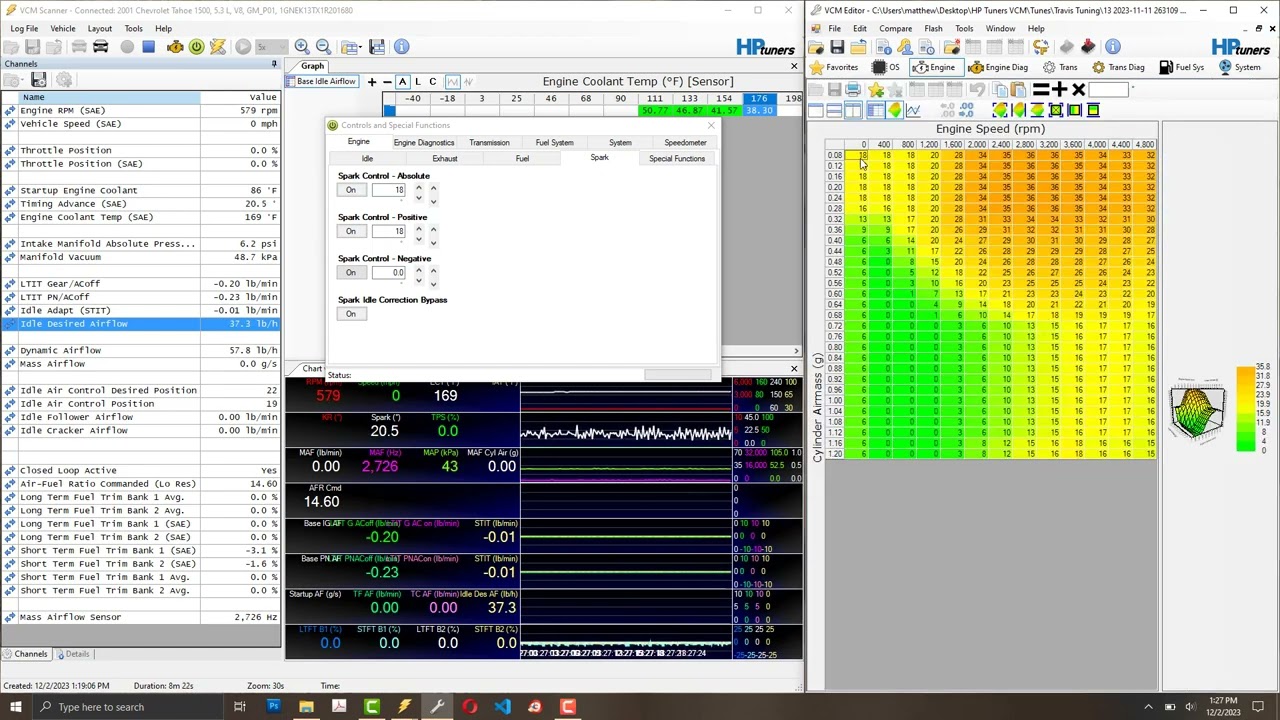Open tune file icon in VCM Editor

815,47
